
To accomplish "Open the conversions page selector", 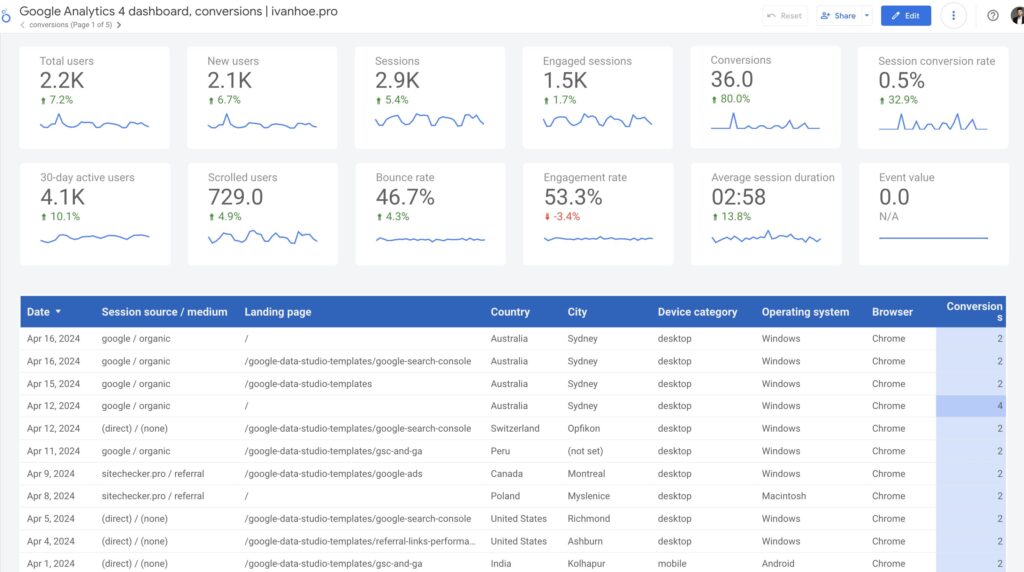I will (x=71, y=25).
